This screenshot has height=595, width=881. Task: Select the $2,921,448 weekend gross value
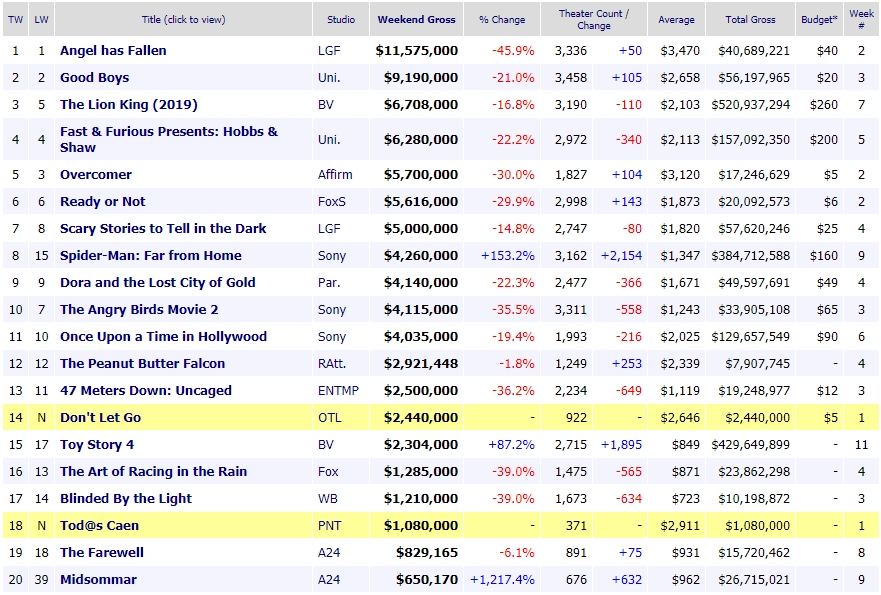tap(421, 364)
